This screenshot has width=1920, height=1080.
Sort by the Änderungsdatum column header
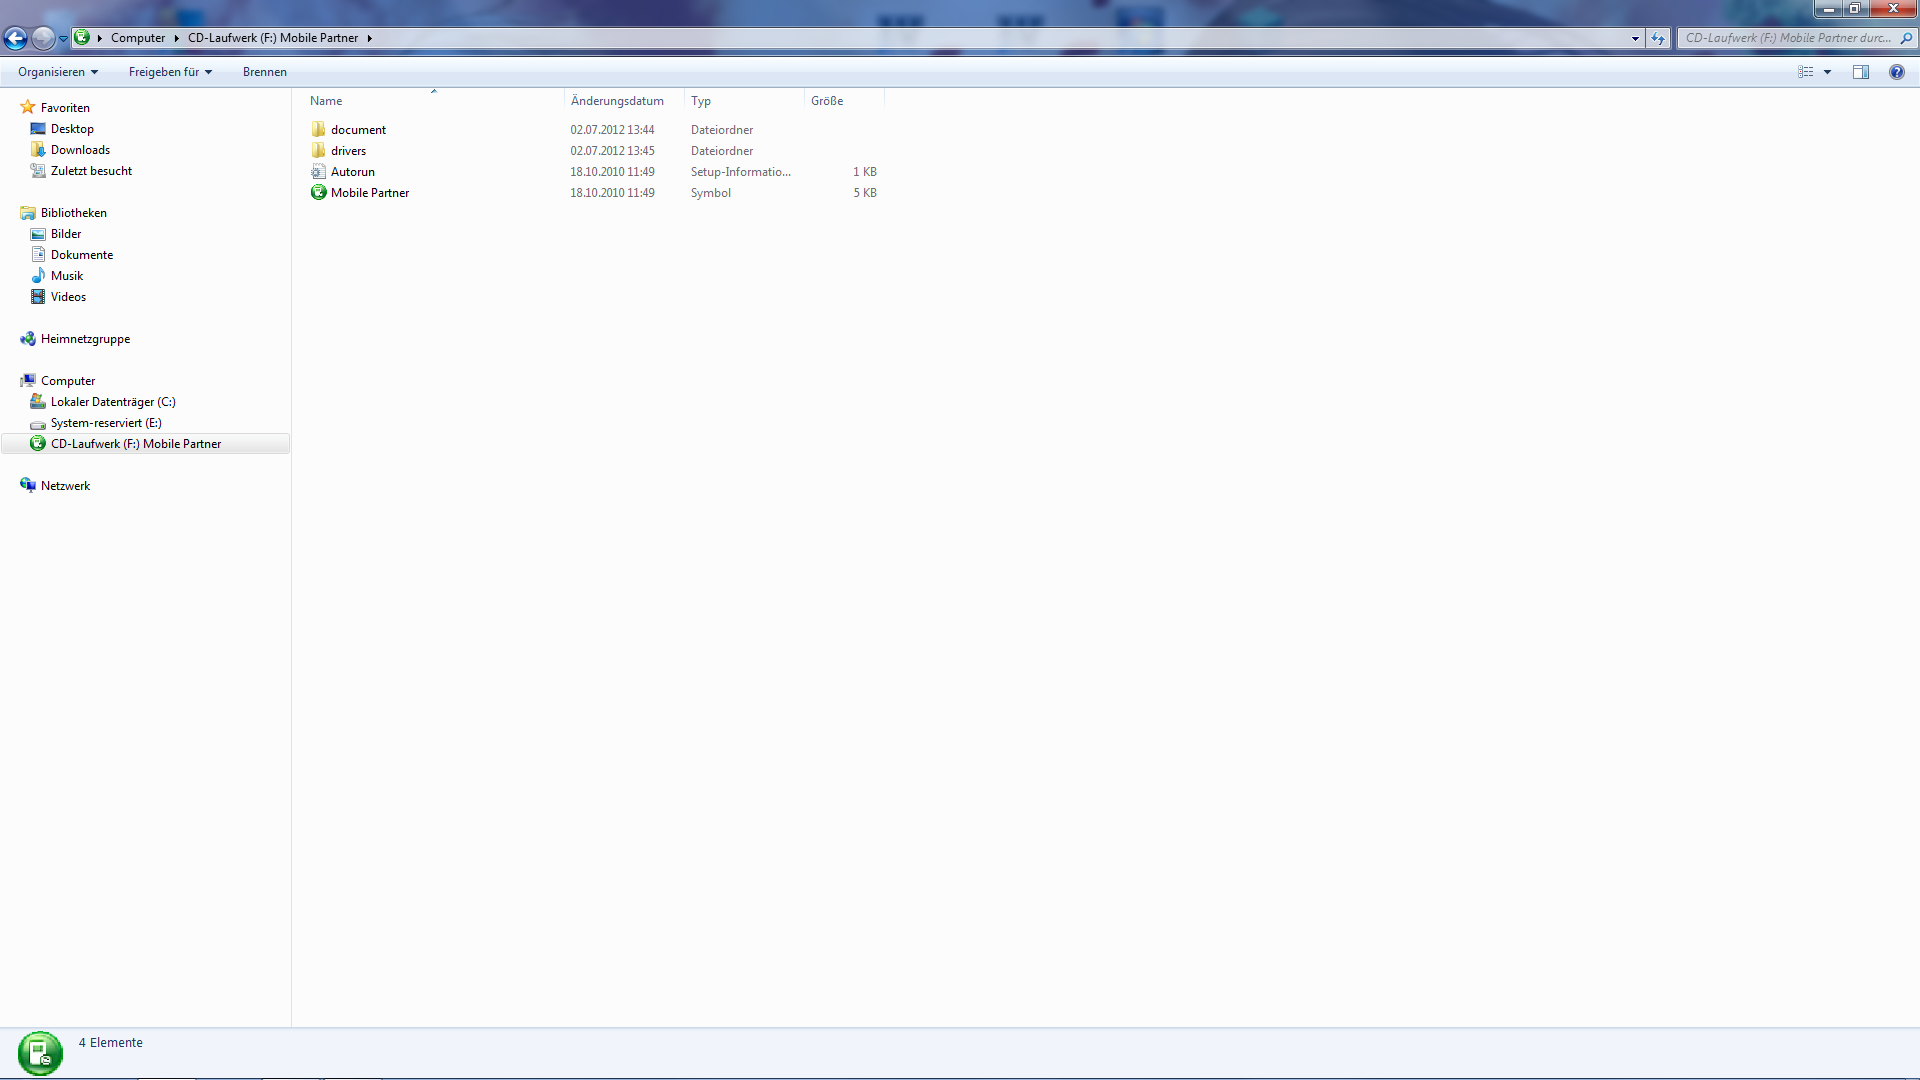617,101
